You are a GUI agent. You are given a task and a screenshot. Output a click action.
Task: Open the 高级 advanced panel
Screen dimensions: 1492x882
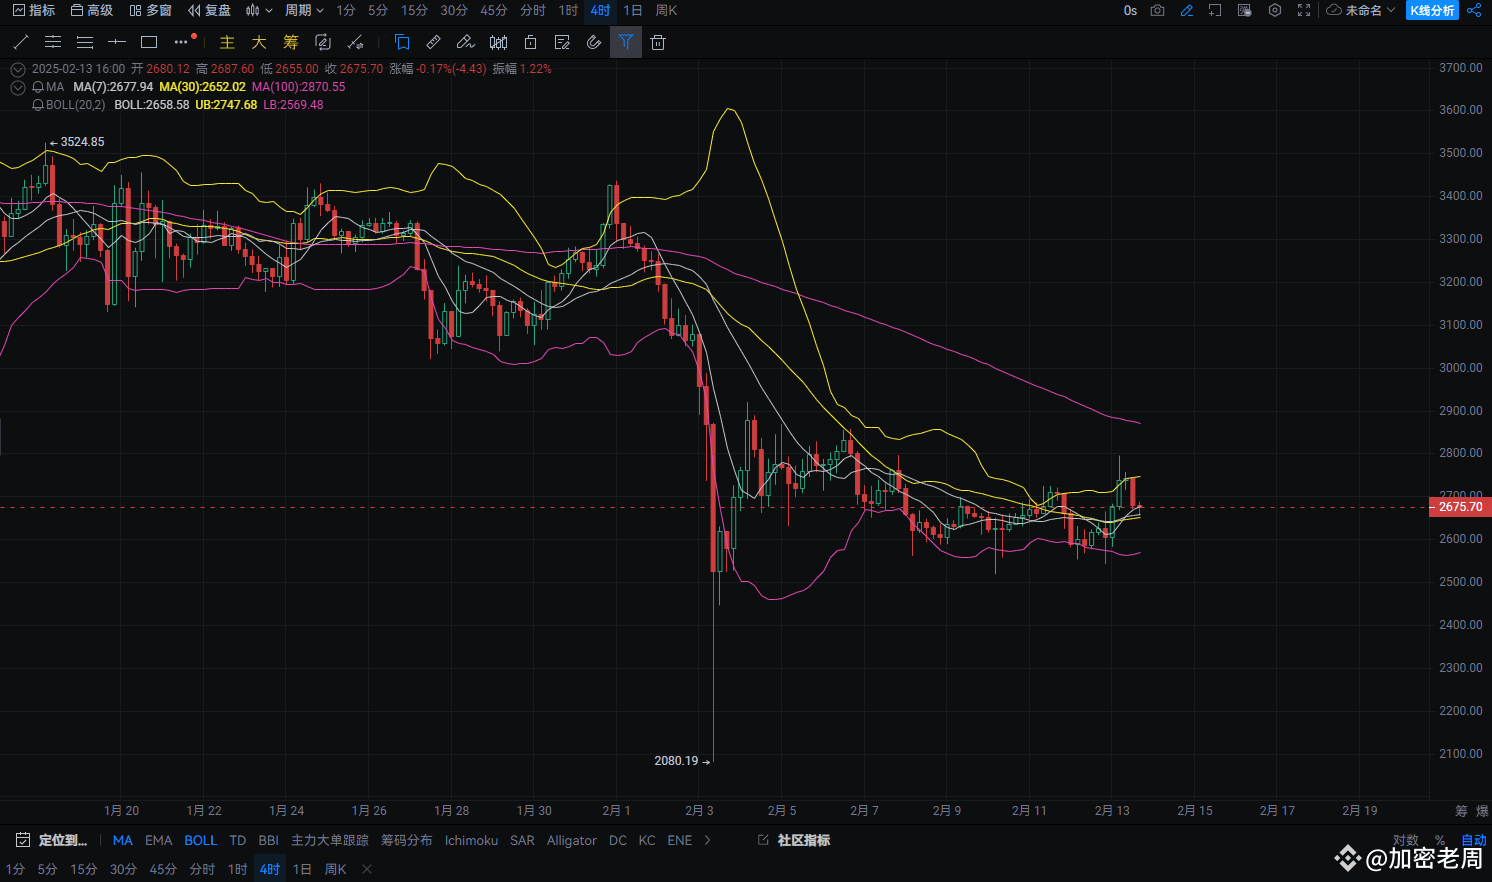(x=92, y=10)
